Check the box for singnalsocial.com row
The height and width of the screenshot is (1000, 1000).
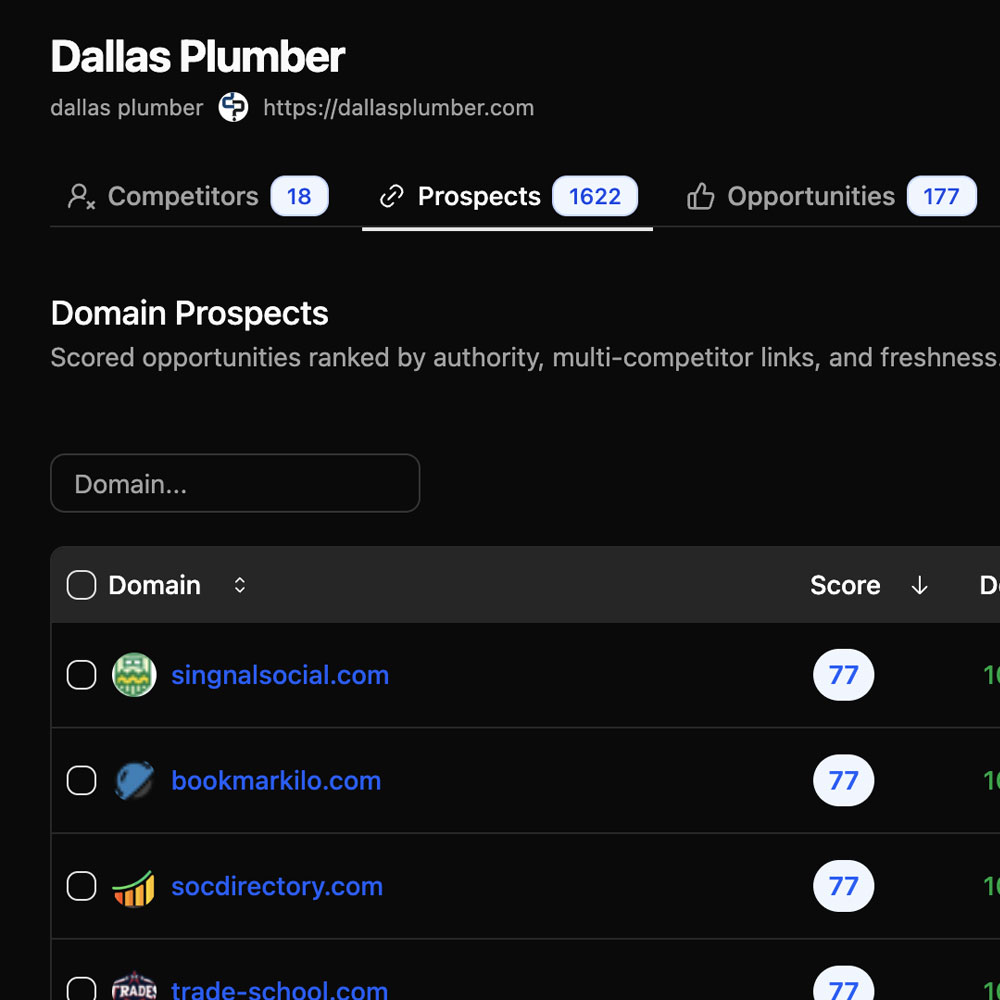point(81,675)
